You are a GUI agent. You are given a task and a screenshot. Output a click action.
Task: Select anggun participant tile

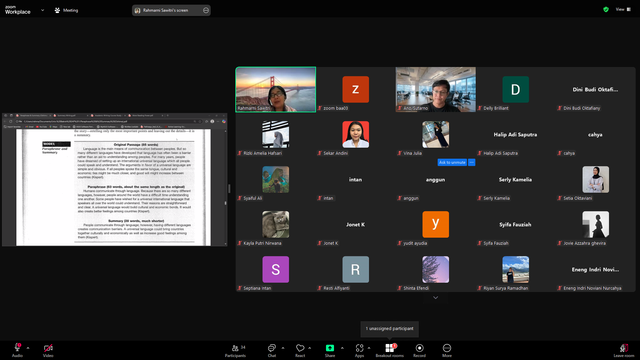pos(436,180)
